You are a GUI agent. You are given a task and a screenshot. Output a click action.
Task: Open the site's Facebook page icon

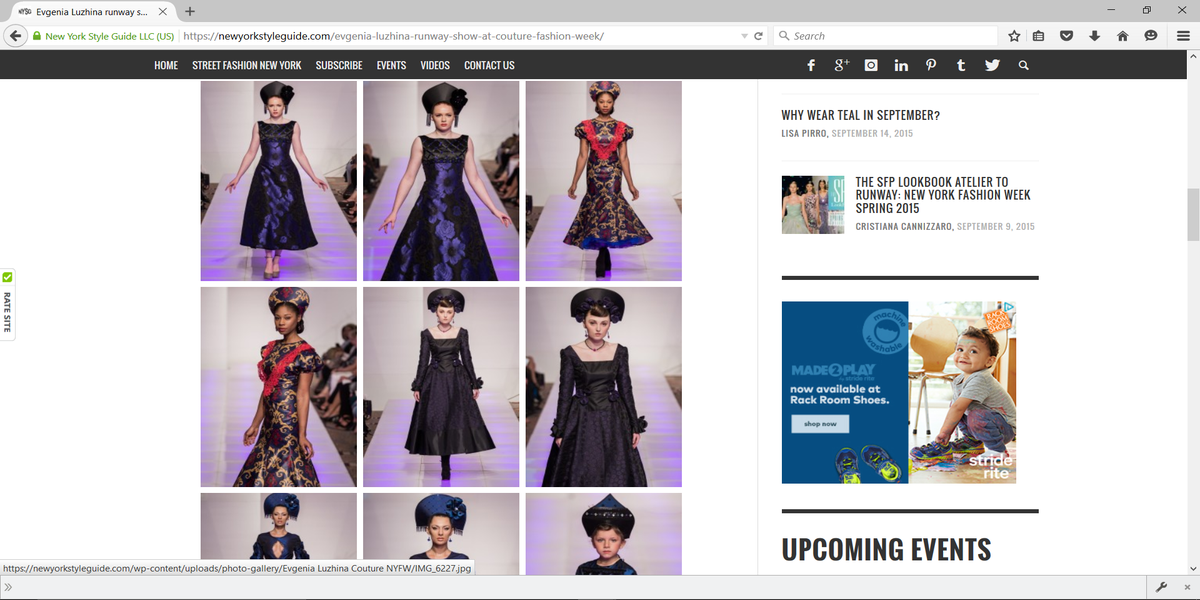pos(811,65)
